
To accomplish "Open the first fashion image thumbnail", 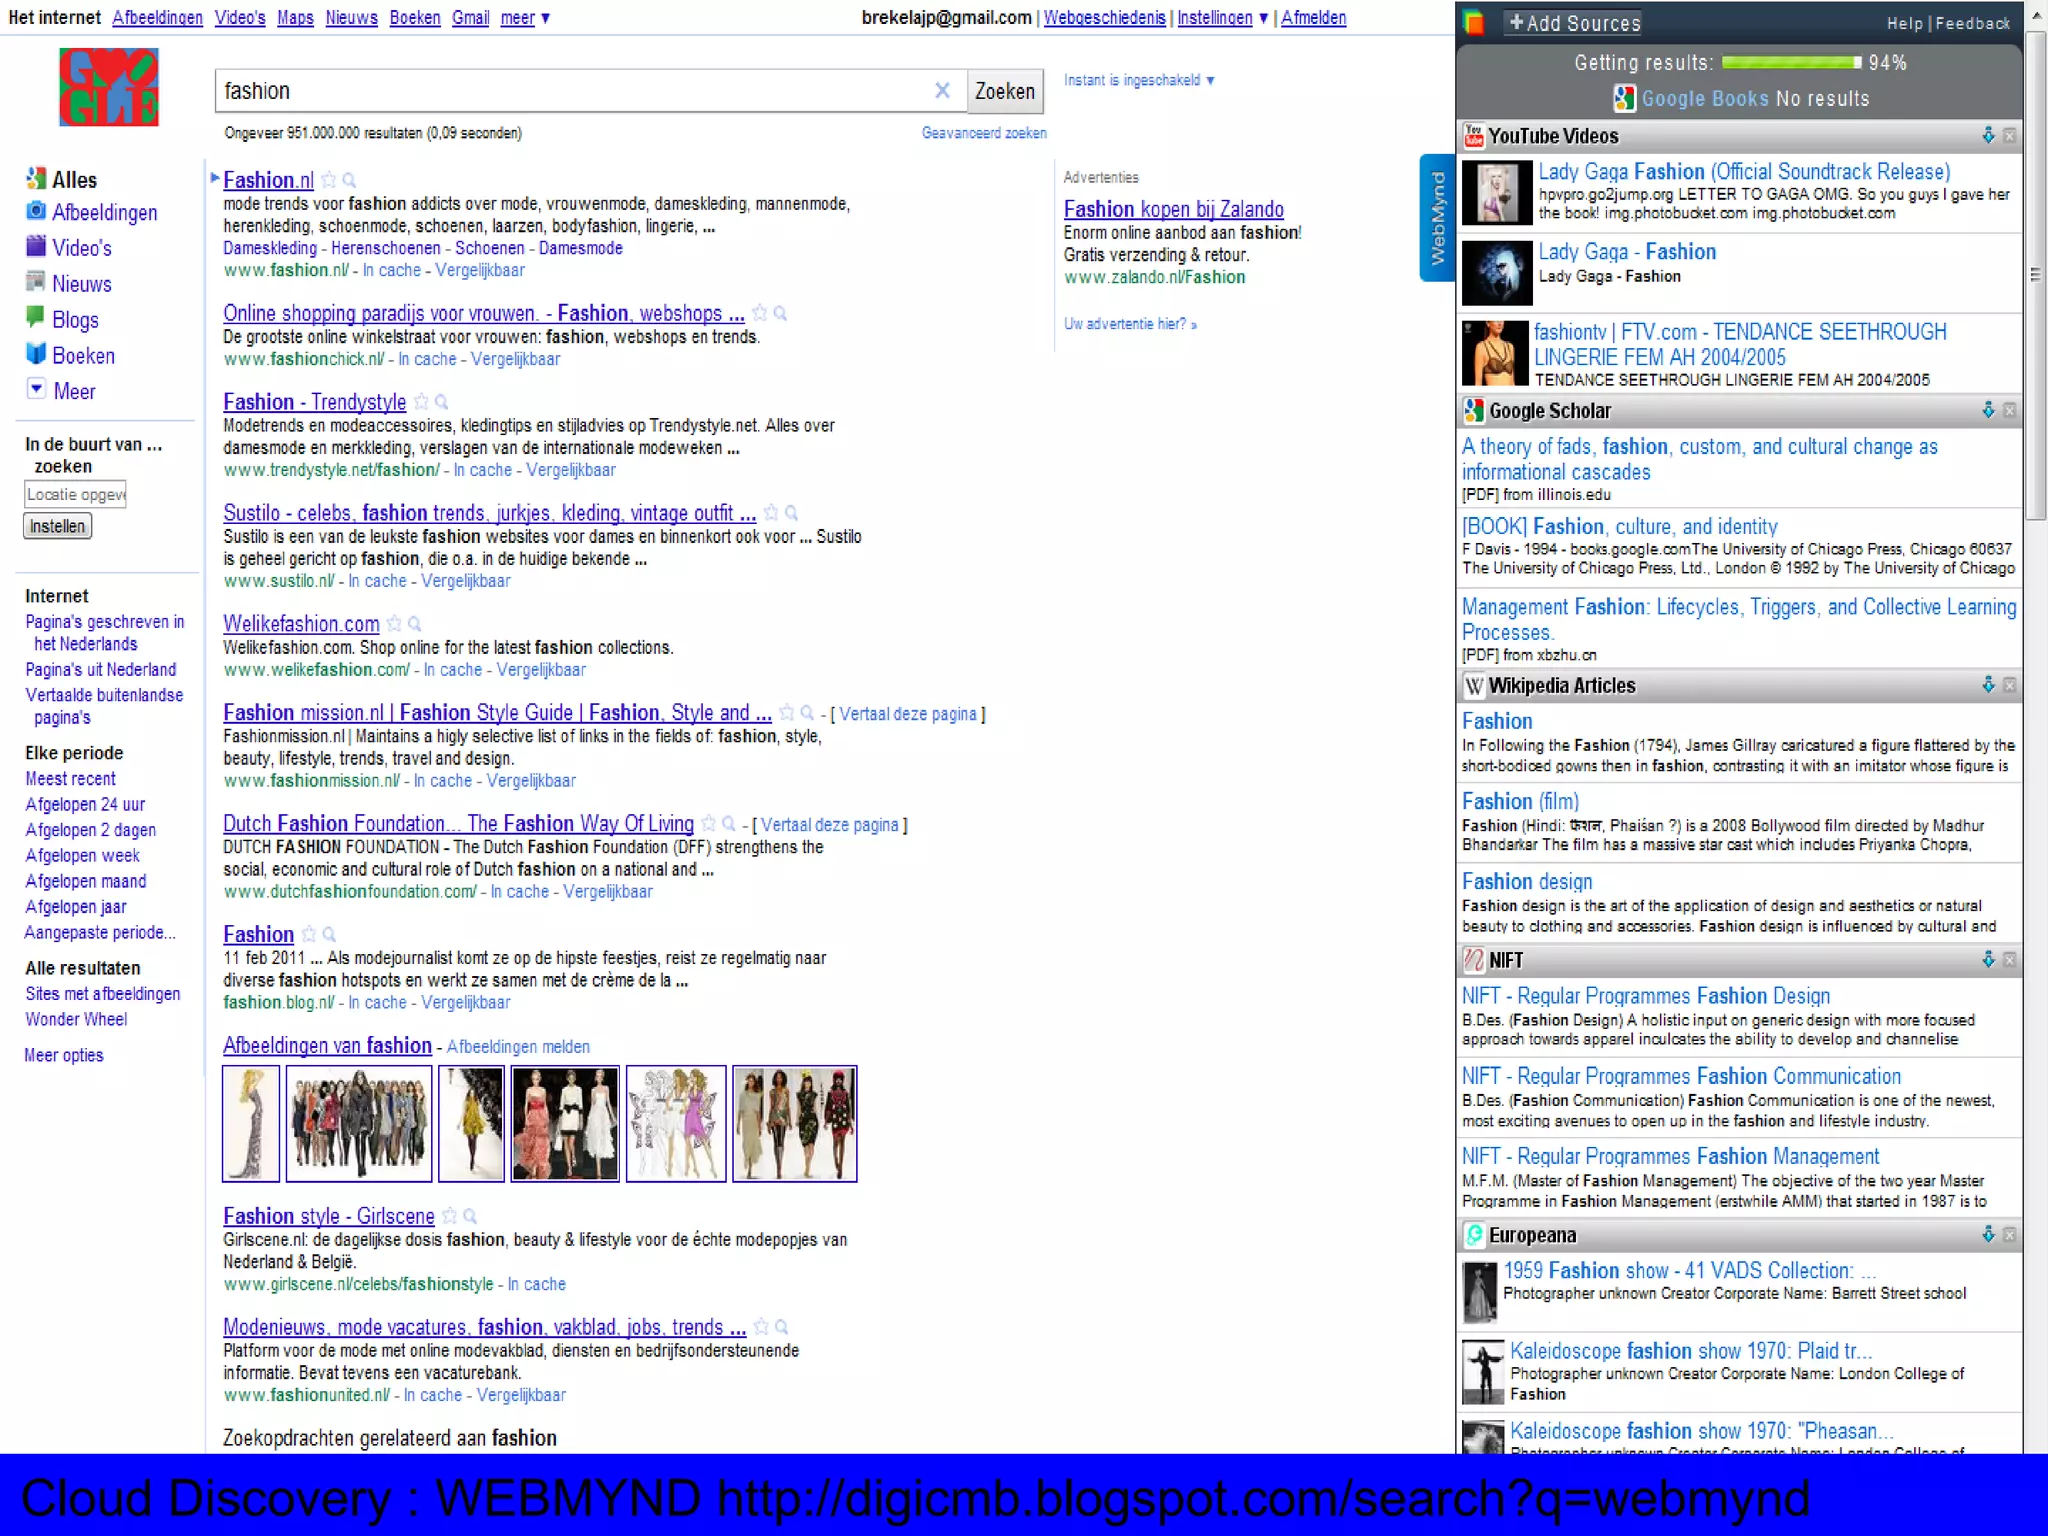I will coord(251,1123).
